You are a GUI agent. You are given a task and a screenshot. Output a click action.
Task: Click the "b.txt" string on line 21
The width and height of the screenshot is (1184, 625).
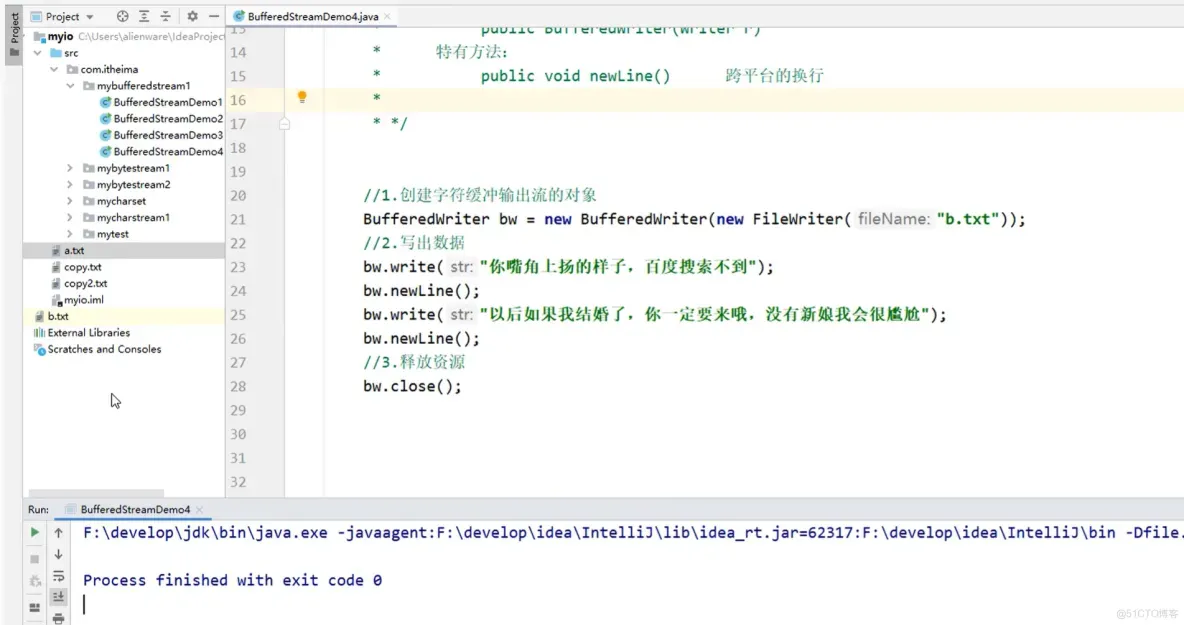[x=968, y=219]
